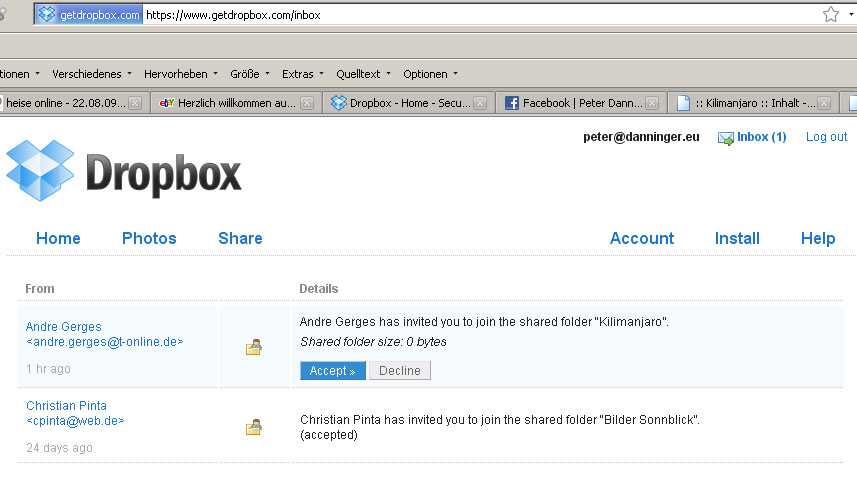This screenshot has height=478, width=857.
Task: Switch to the Dropbox - Home tab
Action: pos(408,103)
